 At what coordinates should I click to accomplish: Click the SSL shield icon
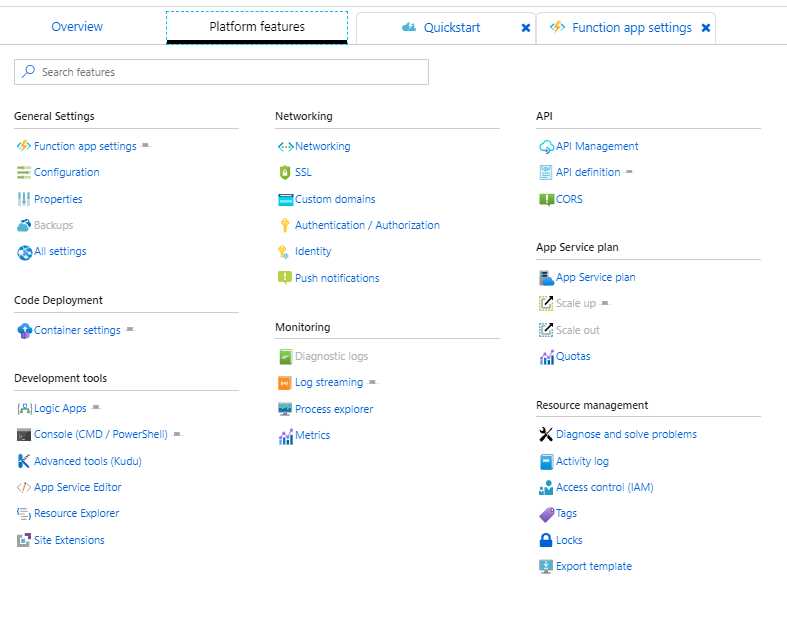[285, 173]
